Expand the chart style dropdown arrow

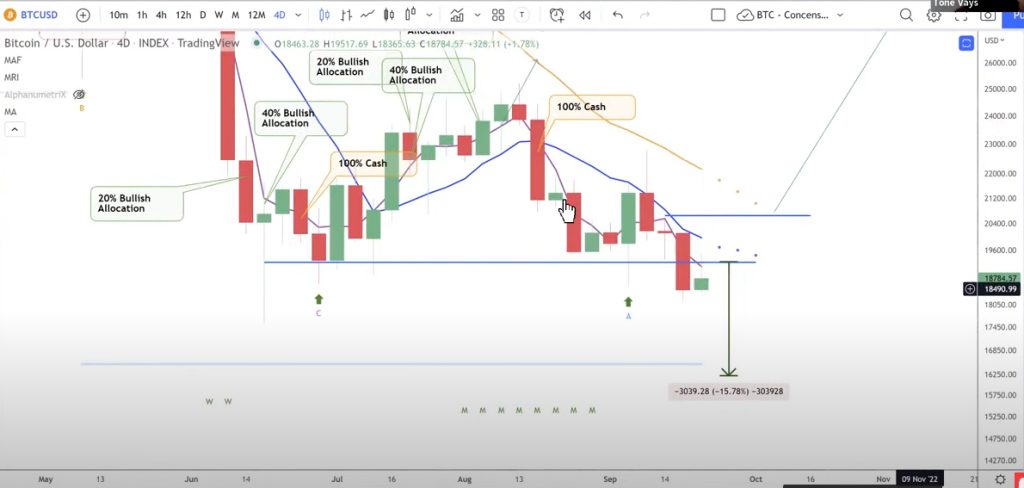pyautogui.click(x=429, y=15)
